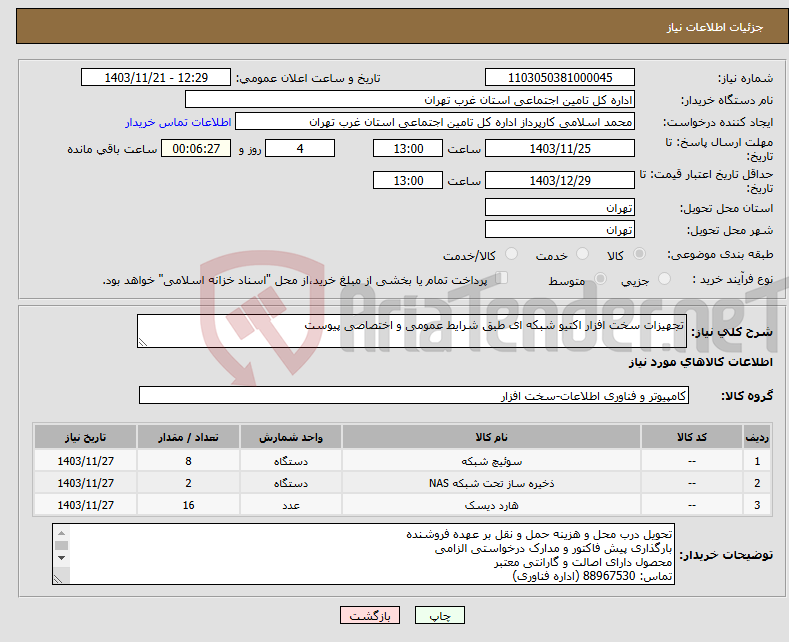Click the buyer notes scroll down arrow
The image size is (789, 642).
click(61, 558)
